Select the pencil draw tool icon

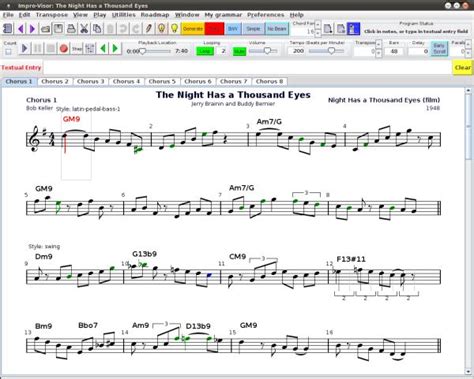149,29
